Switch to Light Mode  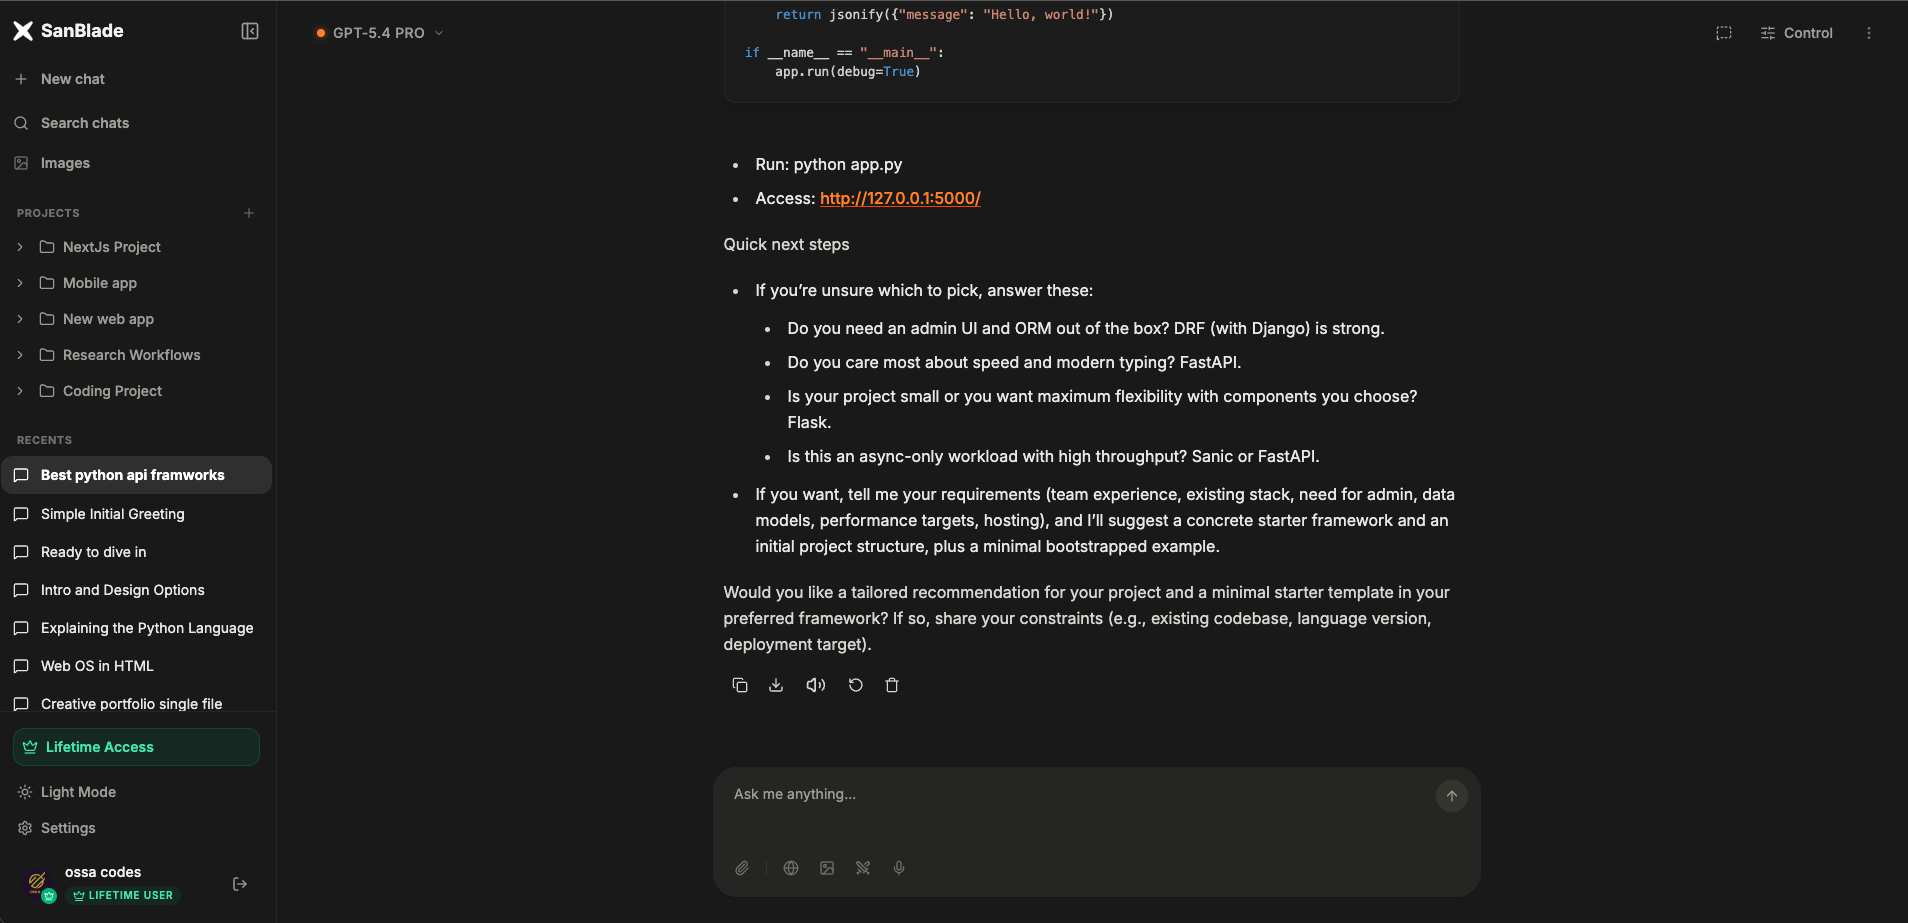tap(78, 791)
